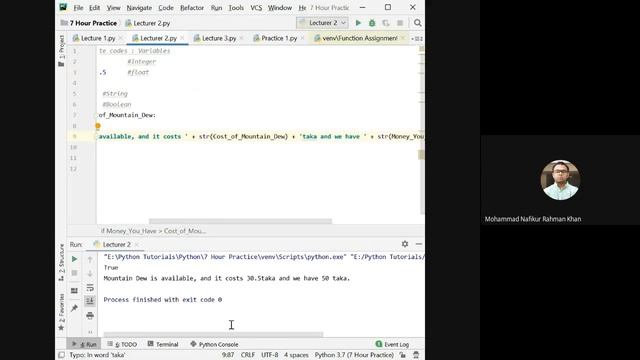Screen dimensions: 640x360
Task: Open the Navigate menu
Action: tap(139, 8)
